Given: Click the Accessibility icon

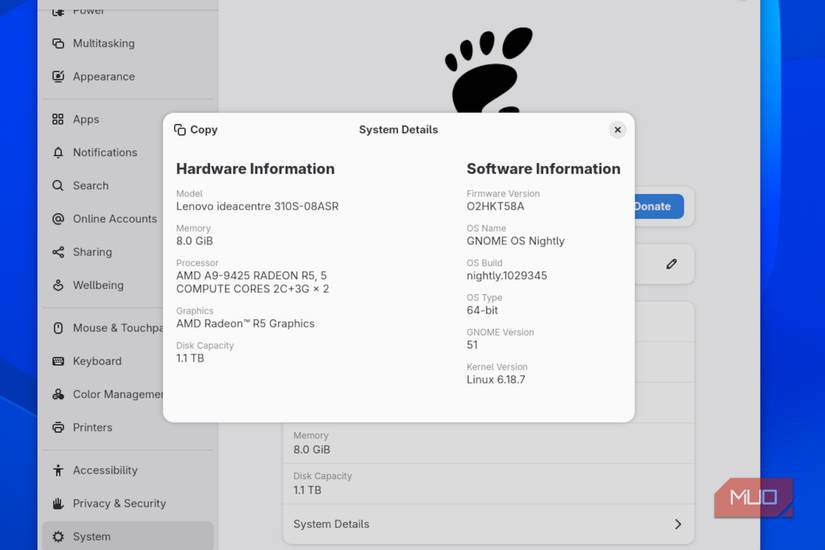Looking at the screenshot, I should coord(58,470).
